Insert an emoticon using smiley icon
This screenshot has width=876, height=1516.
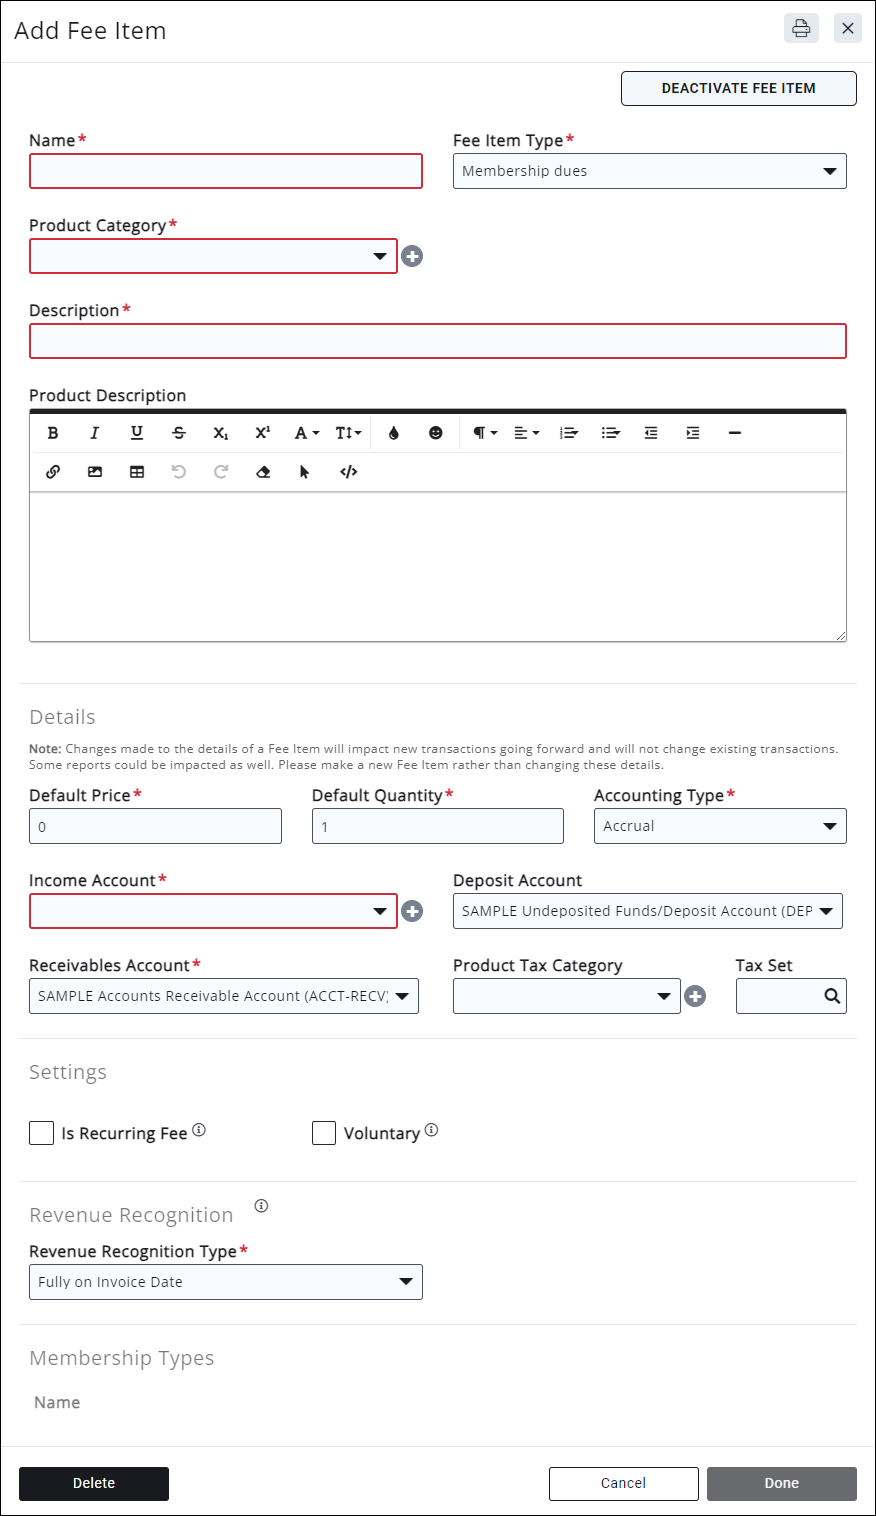tap(436, 433)
